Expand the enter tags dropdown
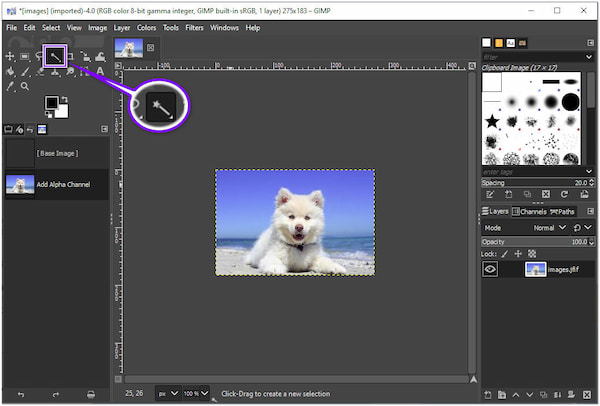600x406 pixels. pos(589,171)
